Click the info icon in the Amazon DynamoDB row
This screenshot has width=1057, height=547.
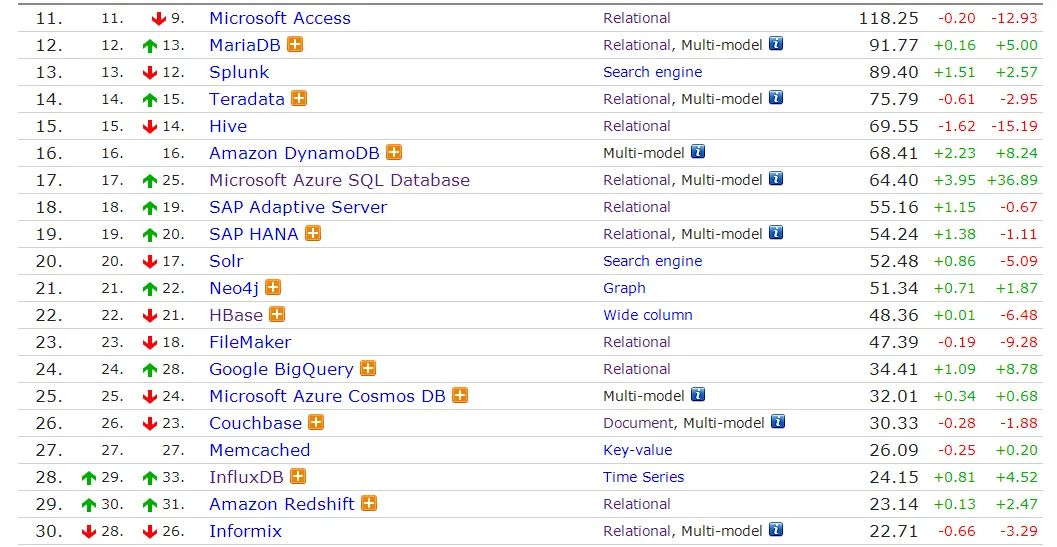(x=698, y=152)
